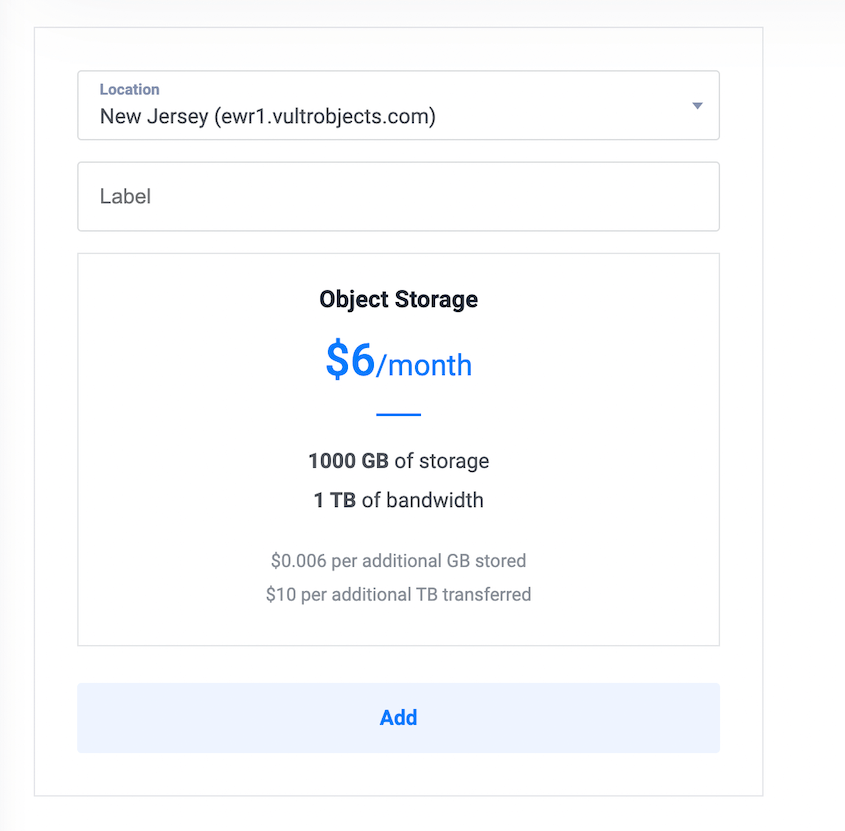Click '$10 per additional TB transferred' text
This screenshot has height=831, width=845.
399,594
